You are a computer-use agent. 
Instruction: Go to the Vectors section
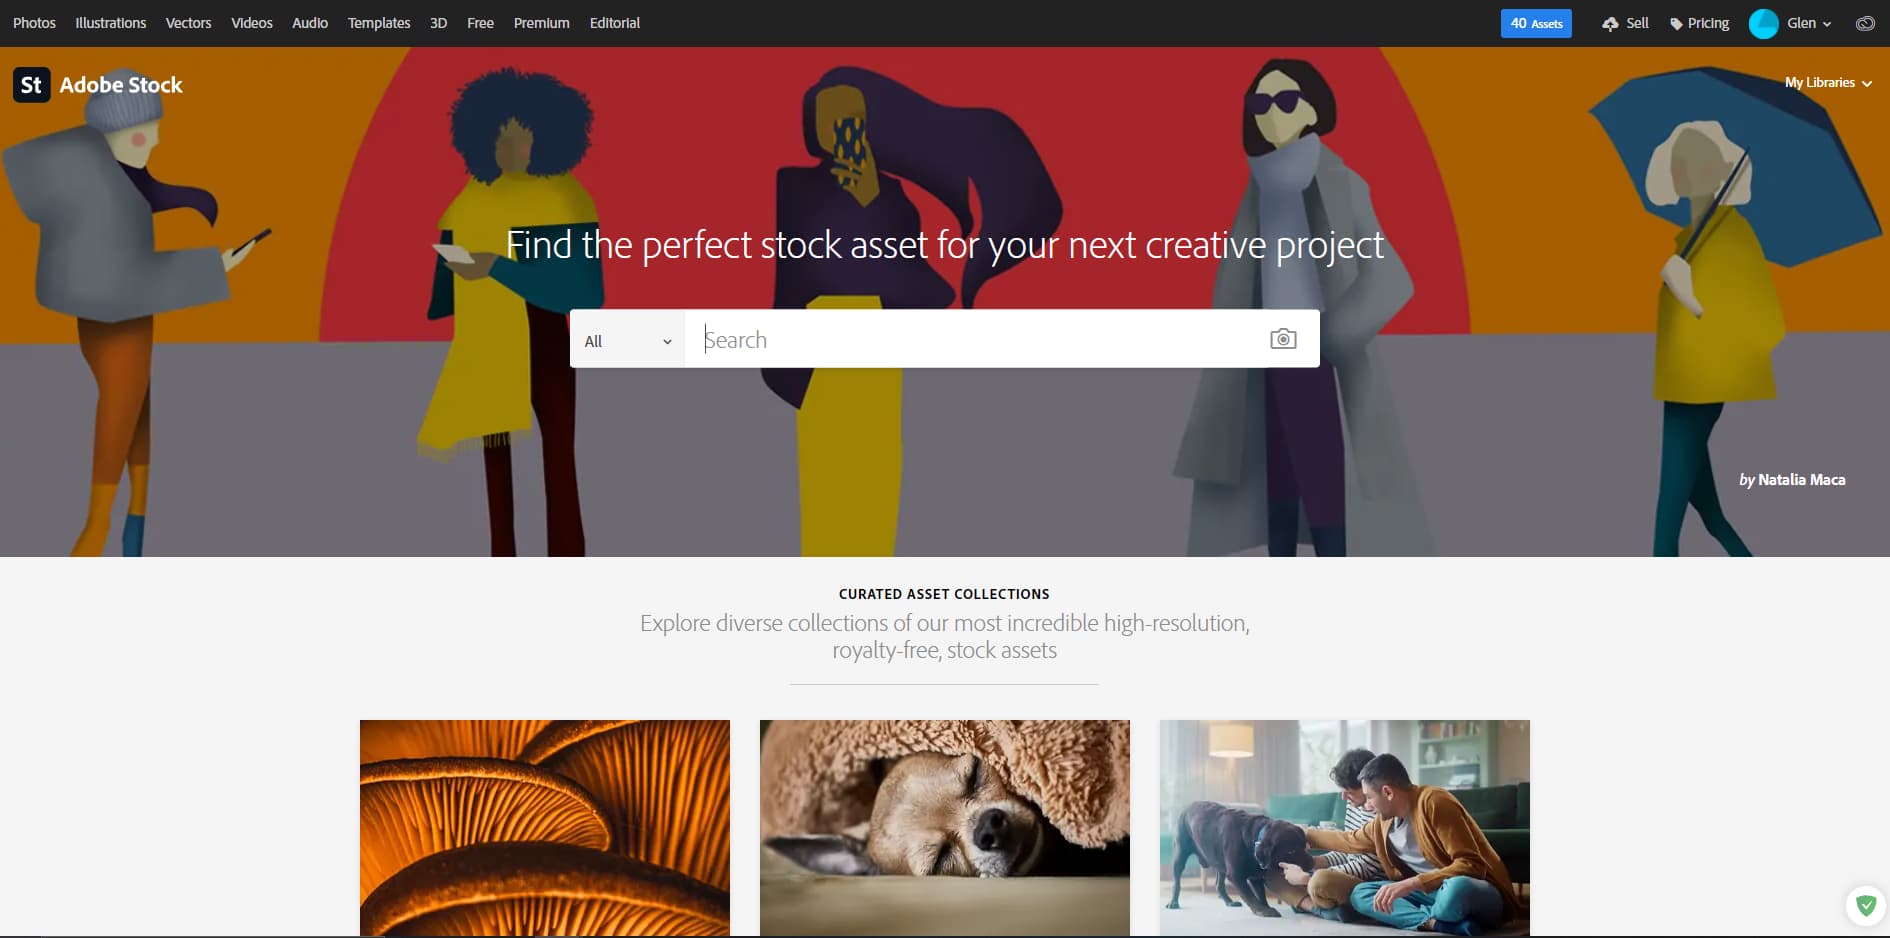tap(188, 23)
